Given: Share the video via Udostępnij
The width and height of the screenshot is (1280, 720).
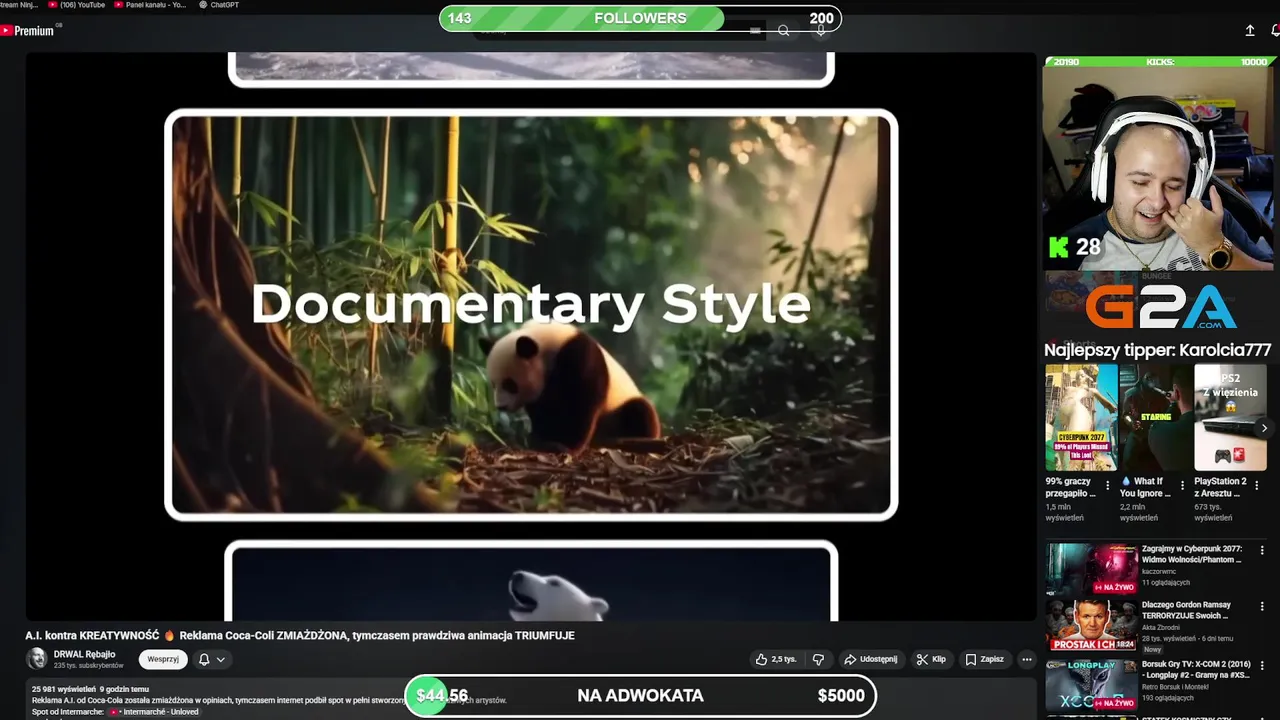Looking at the screenshot, I should coord(870,659).
